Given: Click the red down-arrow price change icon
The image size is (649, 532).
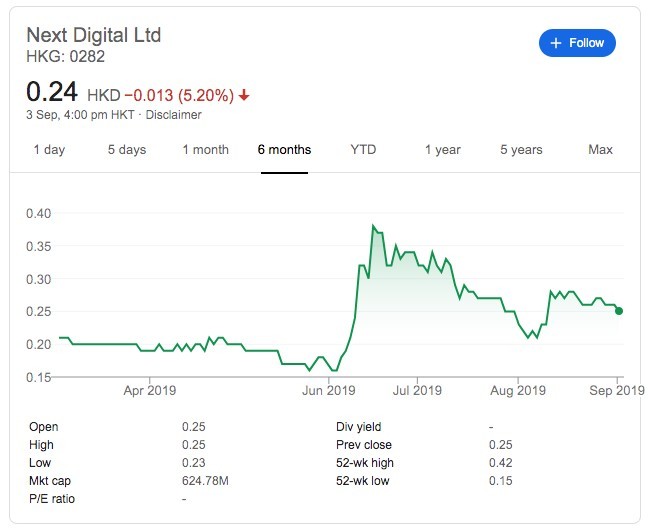Looking at the screenshot, I should 244,96.
